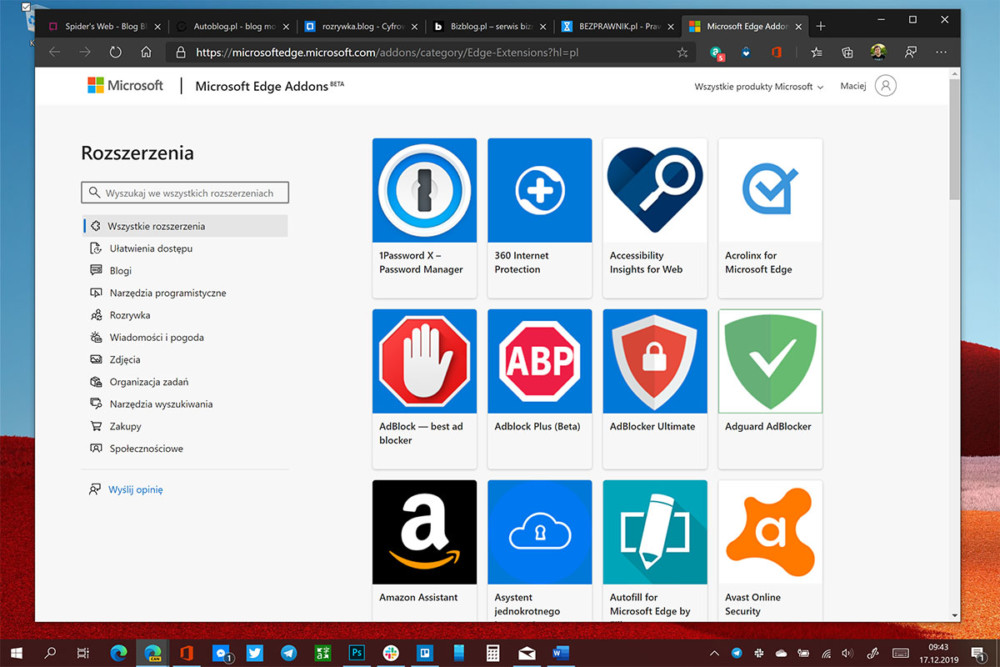Screen dimensions: 1000x667
Task: Open Amazon Assistant extension
Action: coord(424,550)
